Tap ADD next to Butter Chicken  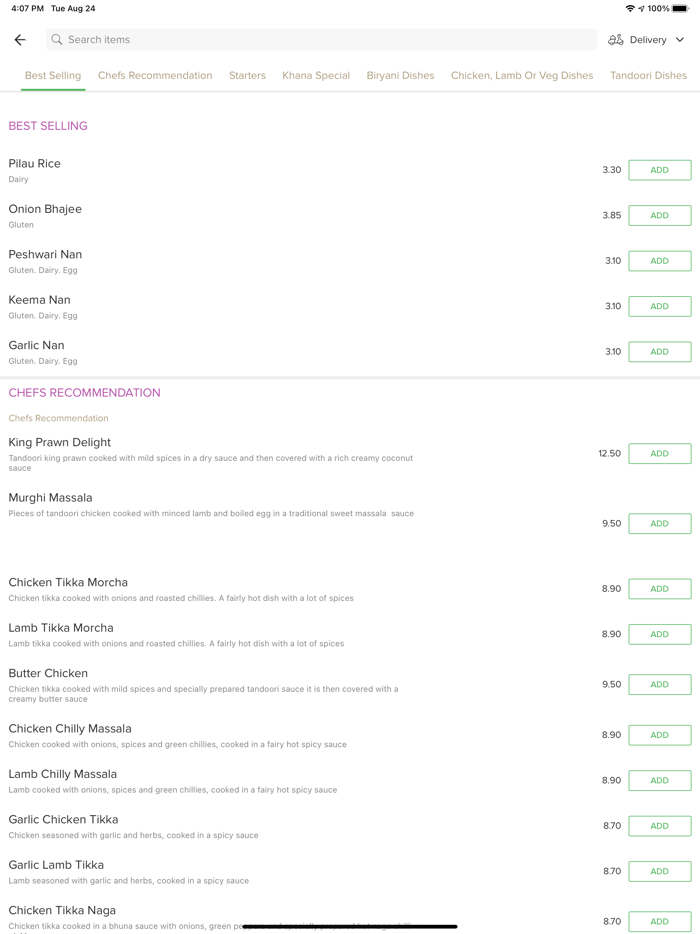coord(659,684)
